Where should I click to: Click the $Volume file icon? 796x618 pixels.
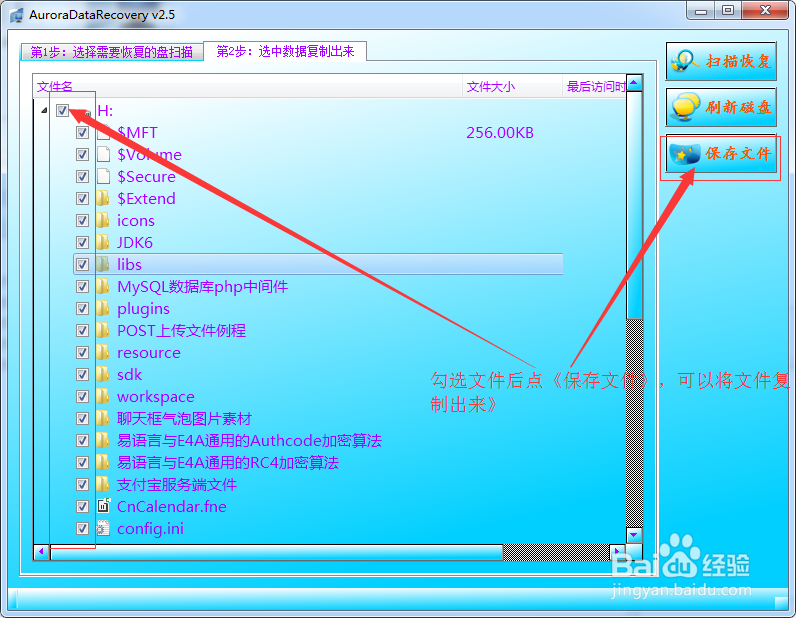[104, 154]
